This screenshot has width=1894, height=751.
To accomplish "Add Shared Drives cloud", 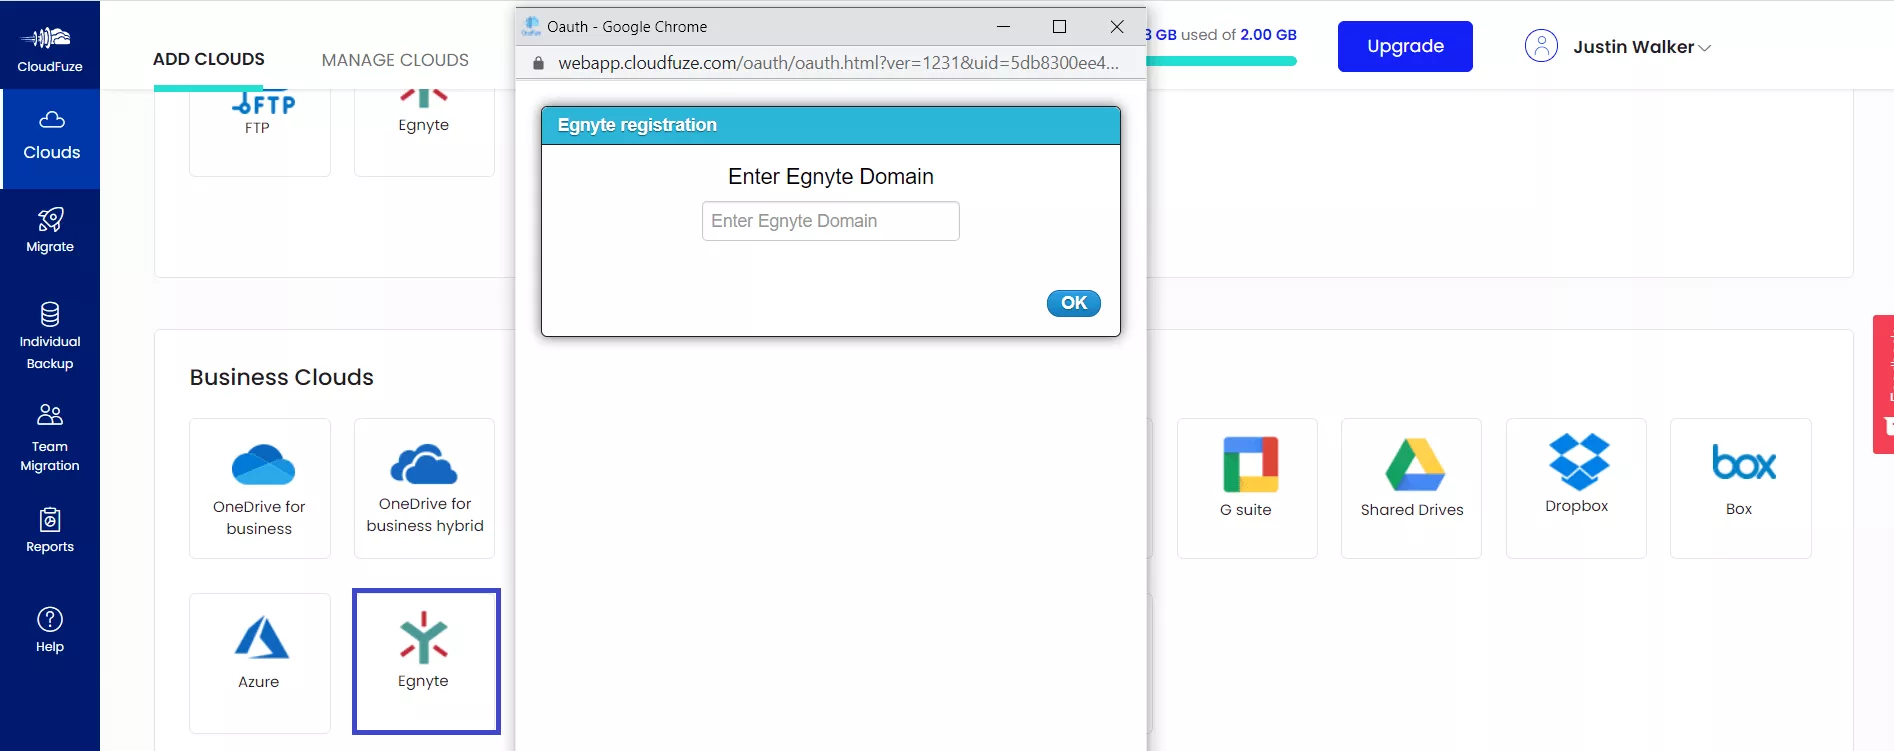I will click(1411, 488).
